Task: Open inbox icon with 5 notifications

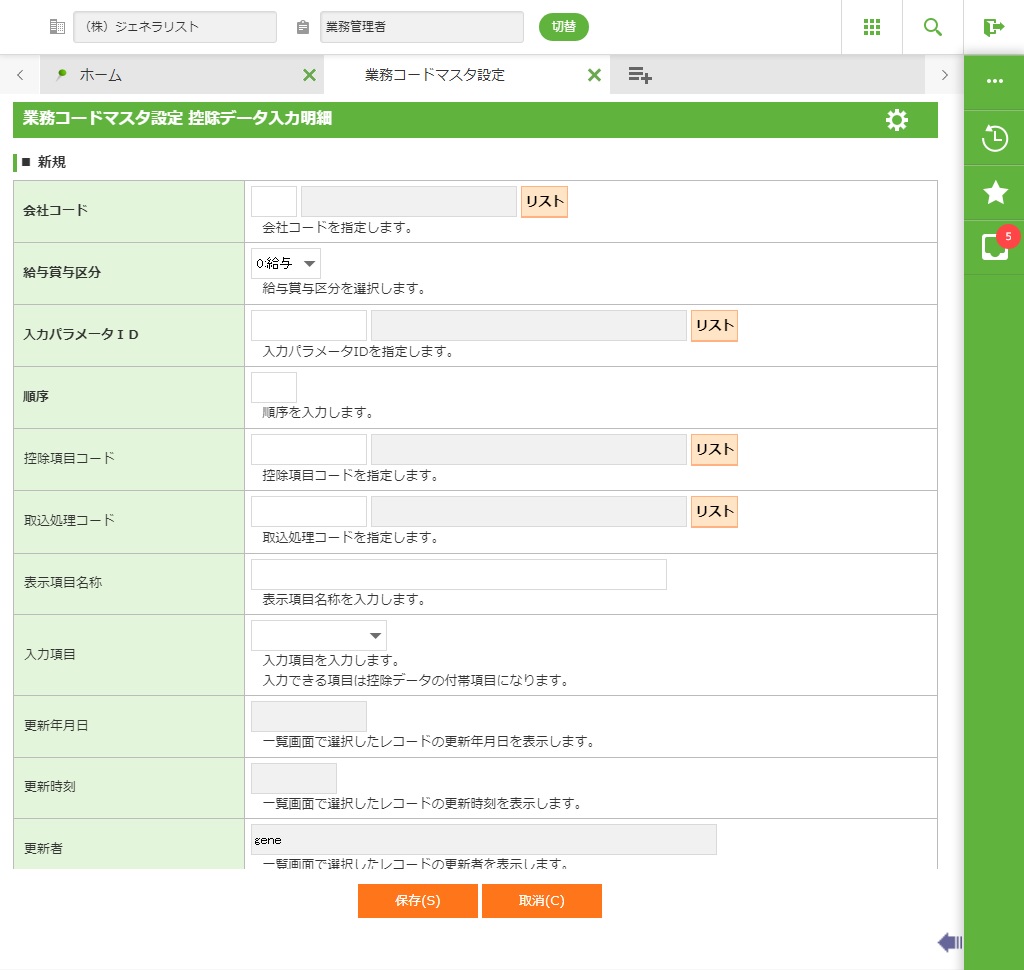Action: 994,247
